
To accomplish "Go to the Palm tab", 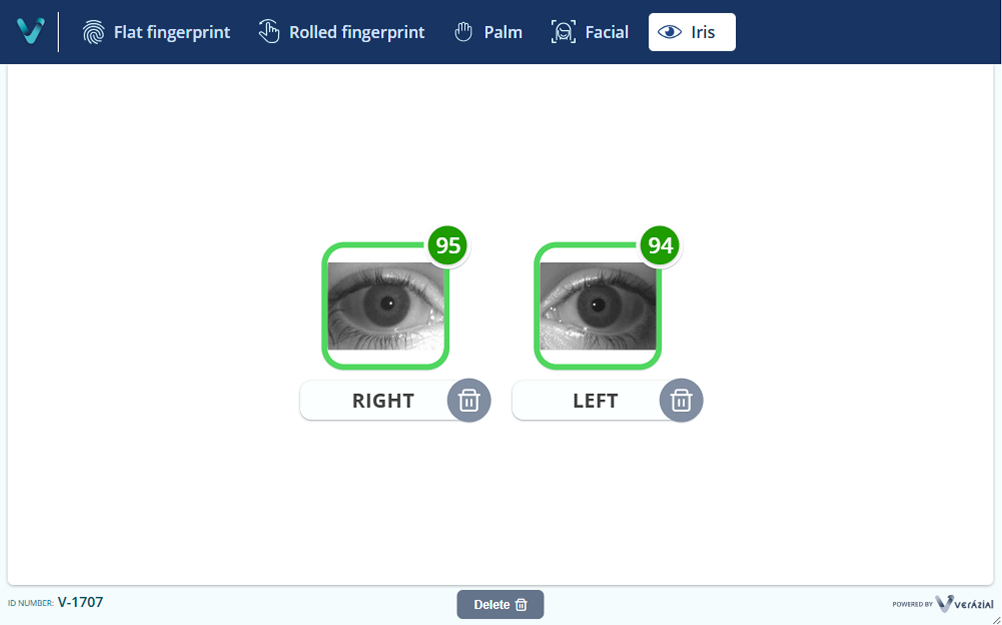I will [x=488, y=32].
